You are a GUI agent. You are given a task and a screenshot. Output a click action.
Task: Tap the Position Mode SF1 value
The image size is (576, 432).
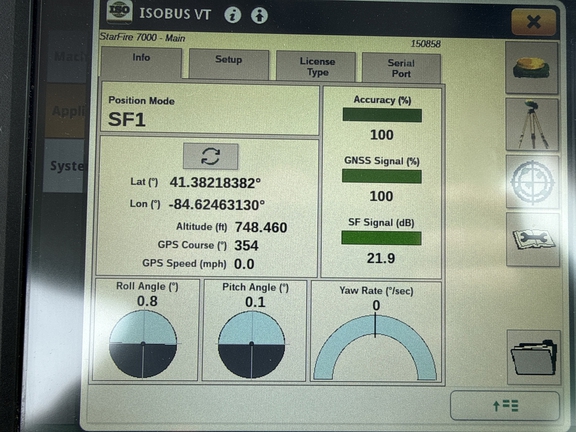click(127, 119)
